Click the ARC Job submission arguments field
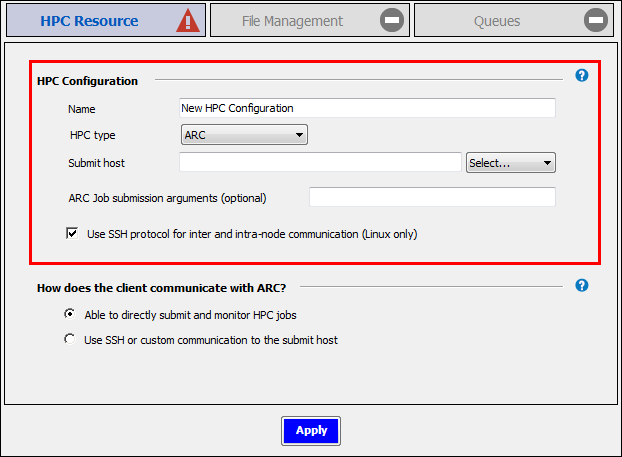The image size is (622, 457). pos(432,197)
